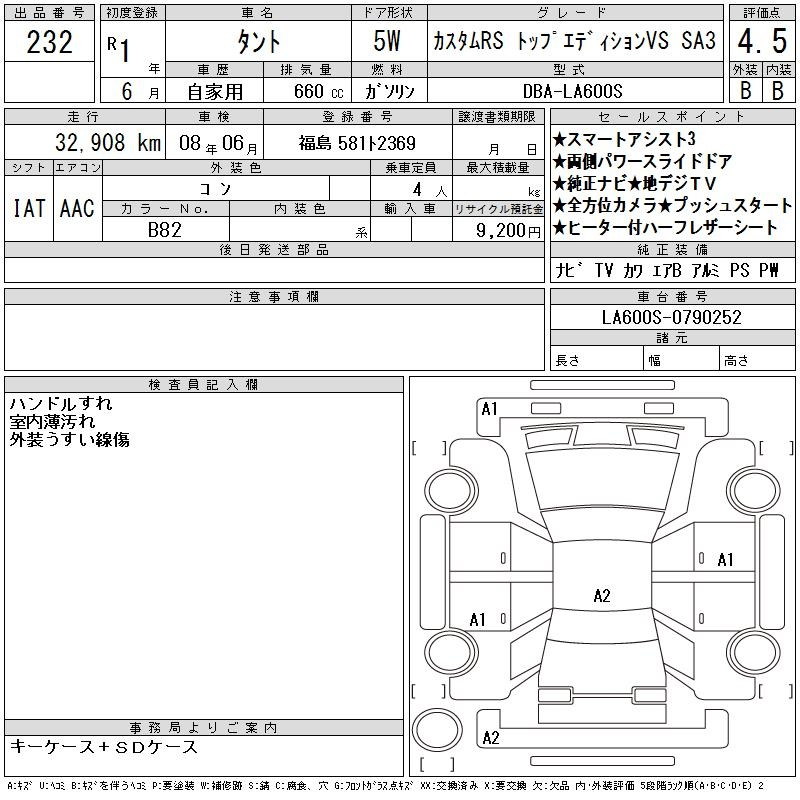Viewport: 800px width, 800px height.
Task: Select inspector note 外装うすい線傷
Action: [69, 439]
